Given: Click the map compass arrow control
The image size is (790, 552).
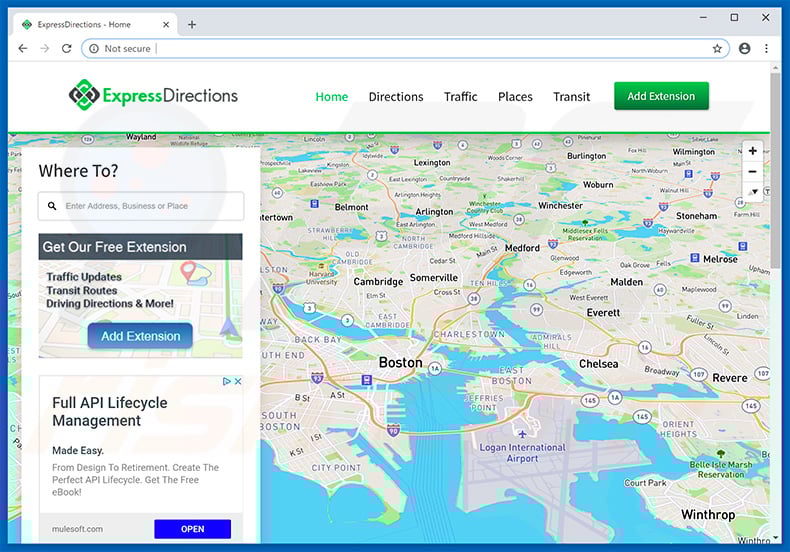Looking at the screenshot, I should tap(754, 192).
